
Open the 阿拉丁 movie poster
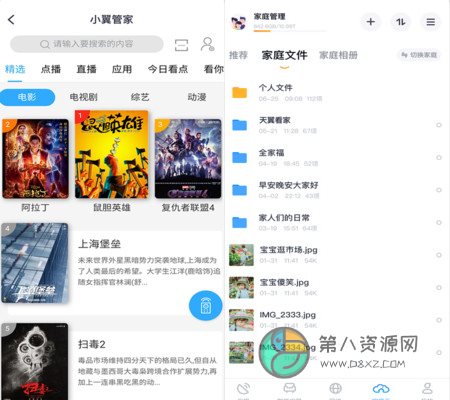point(35,159)
